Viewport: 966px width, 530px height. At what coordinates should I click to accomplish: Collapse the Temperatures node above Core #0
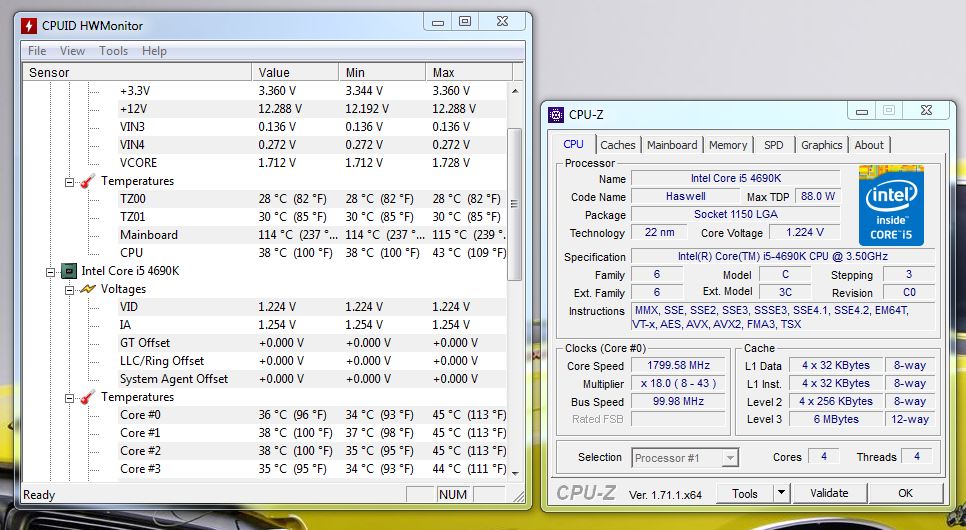click(x=70, y=398)
